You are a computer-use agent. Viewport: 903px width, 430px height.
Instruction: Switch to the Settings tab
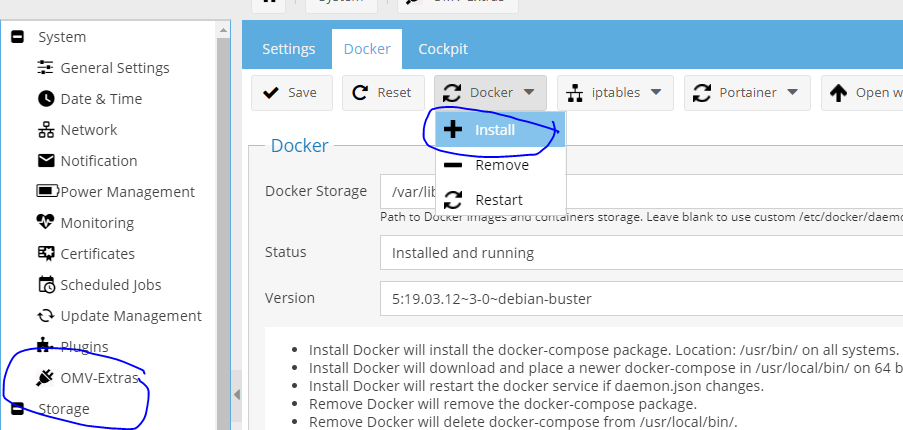288,49
